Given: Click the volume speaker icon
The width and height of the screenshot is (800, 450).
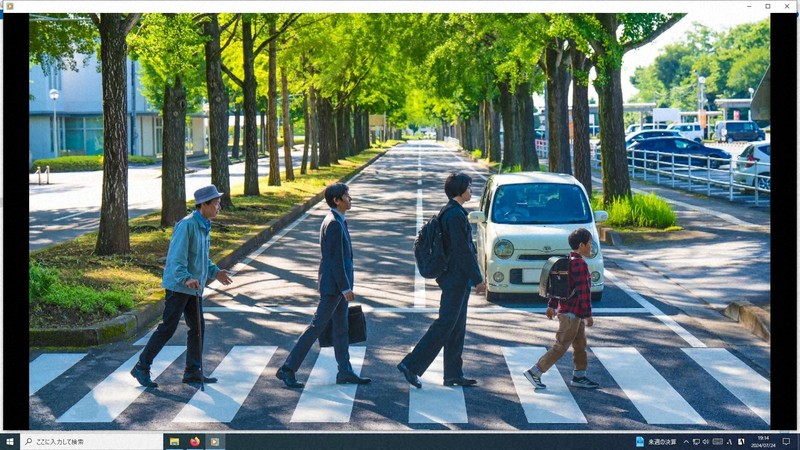Looking at the screenshot, I should (706, 441).
